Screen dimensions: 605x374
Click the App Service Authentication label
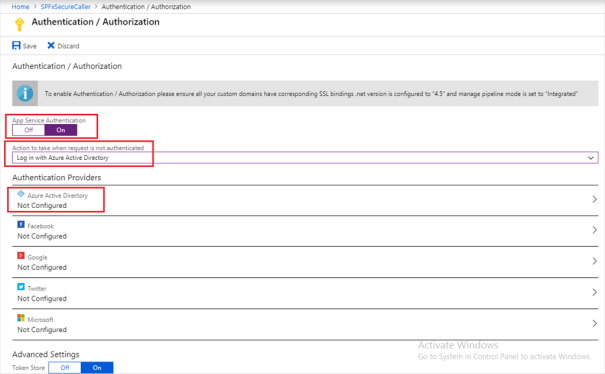tap(49, 120)
